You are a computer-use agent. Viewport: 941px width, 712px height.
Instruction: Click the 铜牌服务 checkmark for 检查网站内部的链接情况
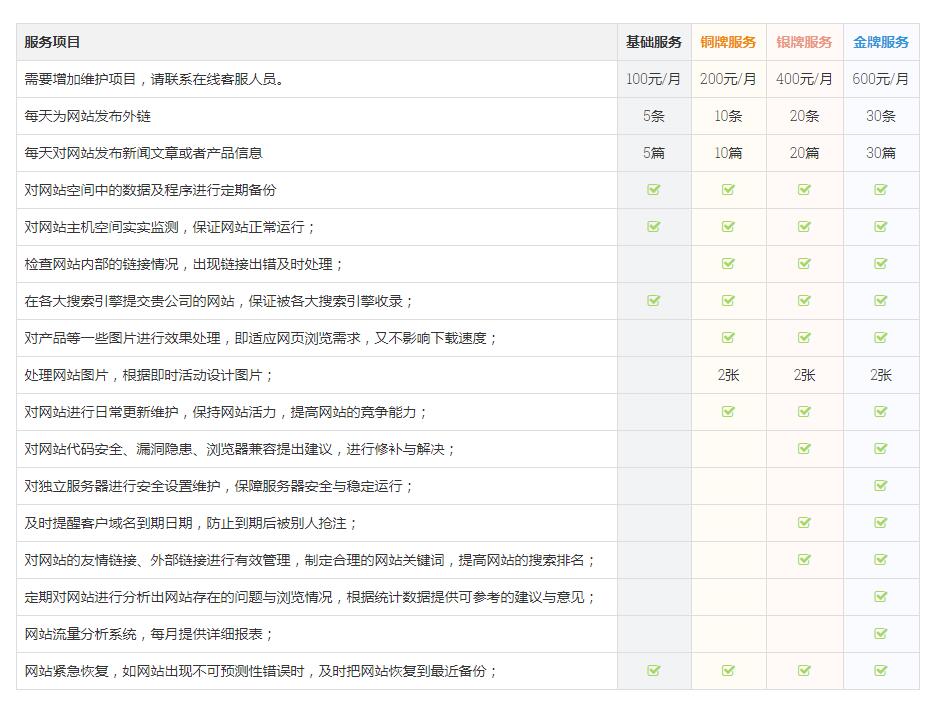(728, 264)
